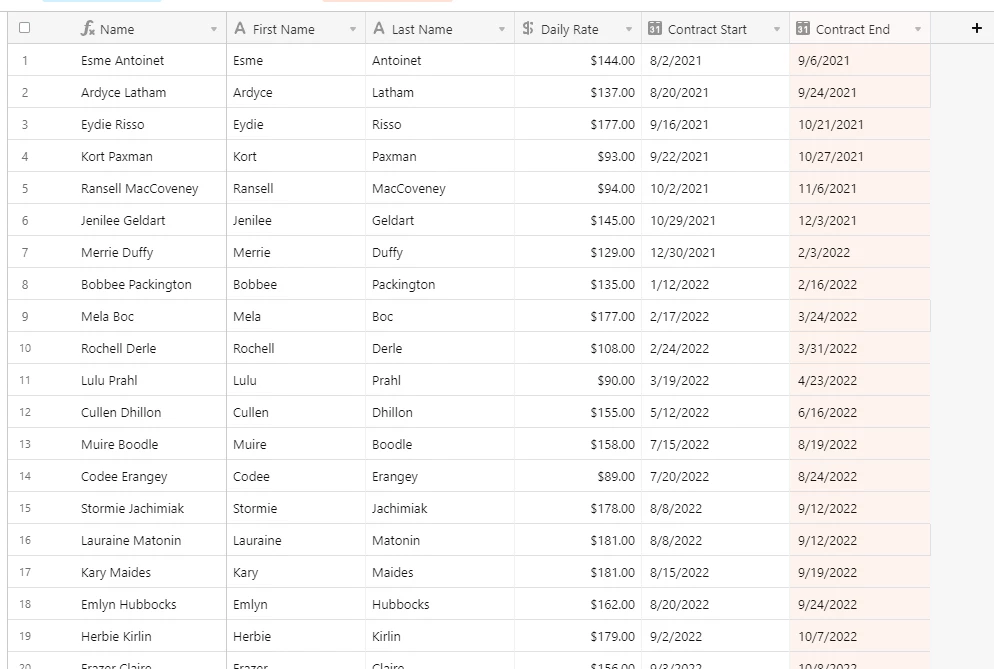
Task: Click the $162.00 daily rate cell
Action: click(578, 604)
